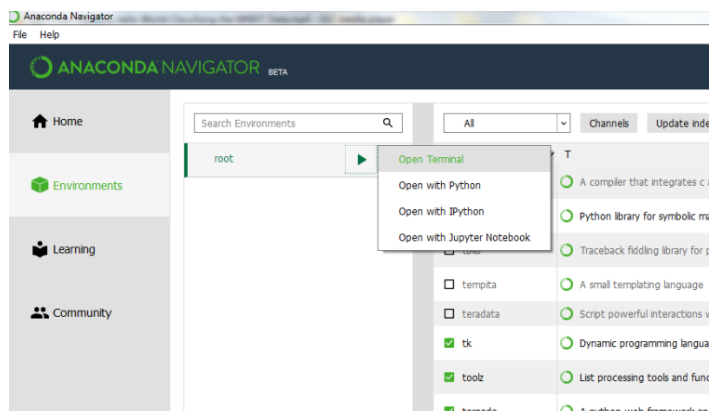Click the Anaconda Navigator logo ring
The image size is (718, 420).
pos(41,67)
